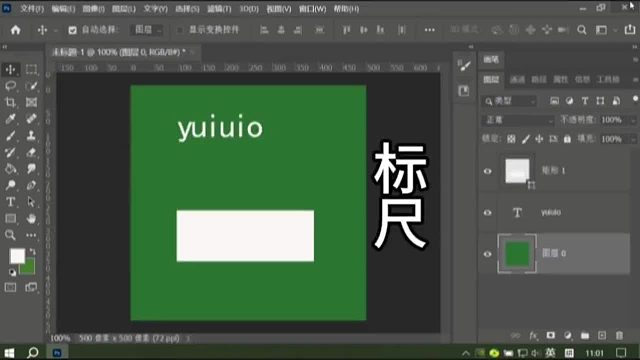Open the collapsed Brush Settings panel icon

point(464,65)
